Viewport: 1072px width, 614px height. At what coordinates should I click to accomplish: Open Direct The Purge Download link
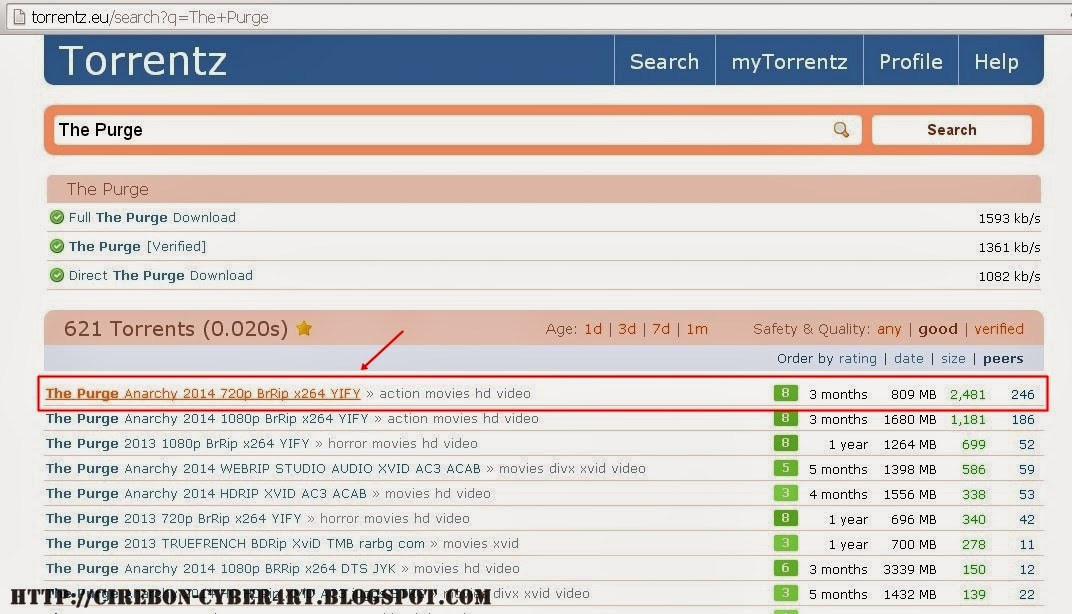point(161,276)
